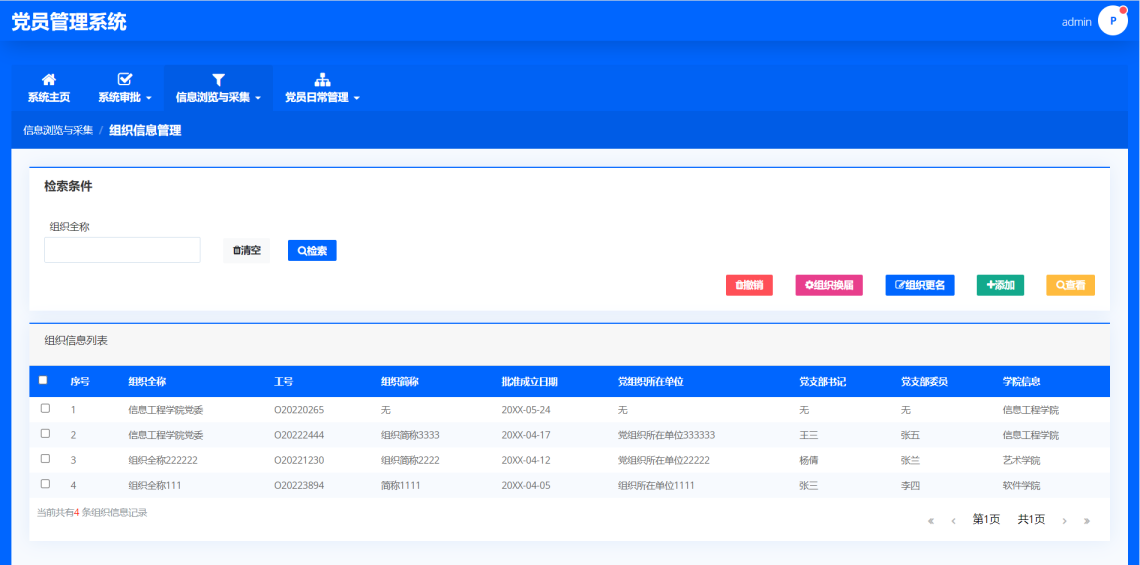1140x565 pixels.
Task: Click the filter funnel icon above 信息浏览与采集
Action: click(x=218, y=79)
